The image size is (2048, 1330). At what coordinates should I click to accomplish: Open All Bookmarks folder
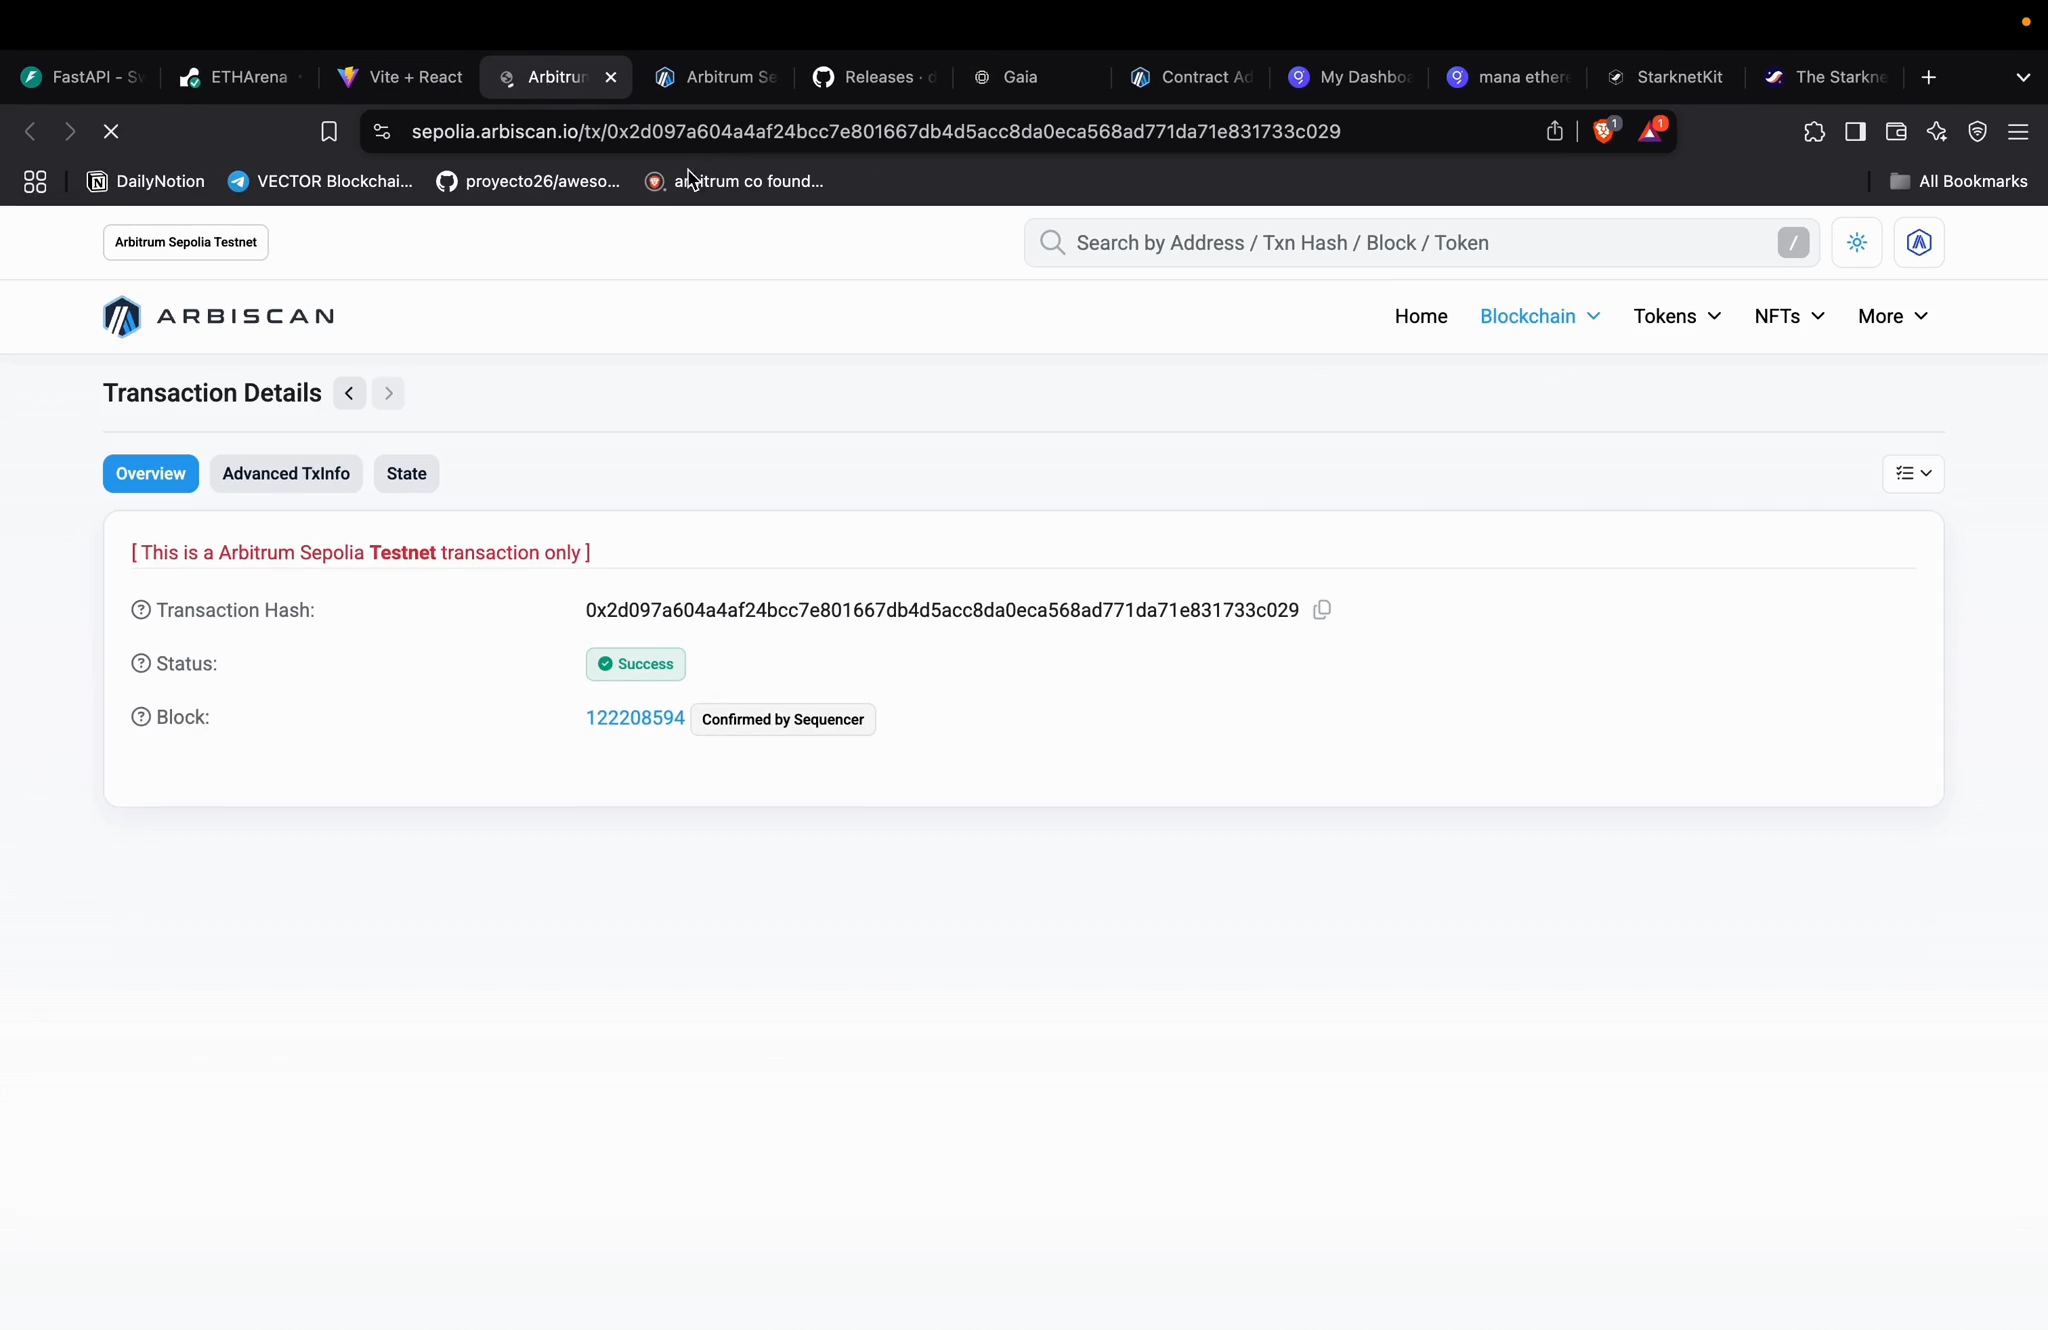point(1958,181)
